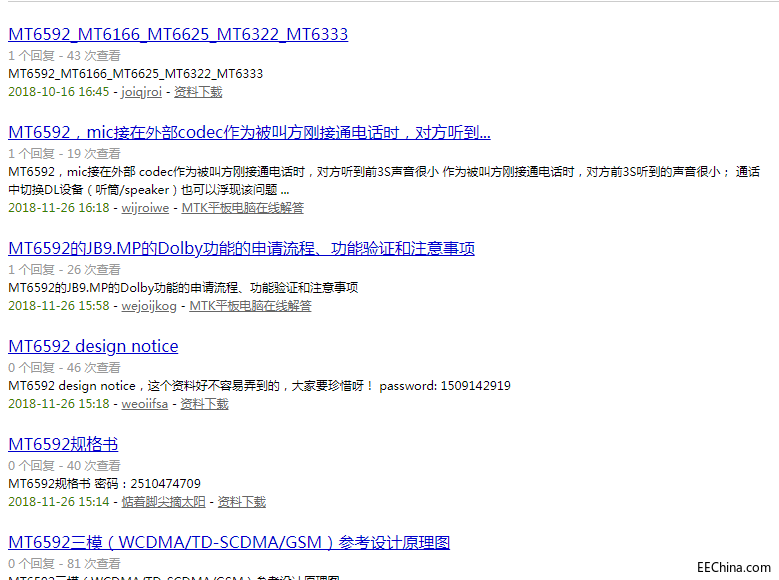Open 资料下载 link beside 惦着脚尖摘太阳

coord(241,502)
